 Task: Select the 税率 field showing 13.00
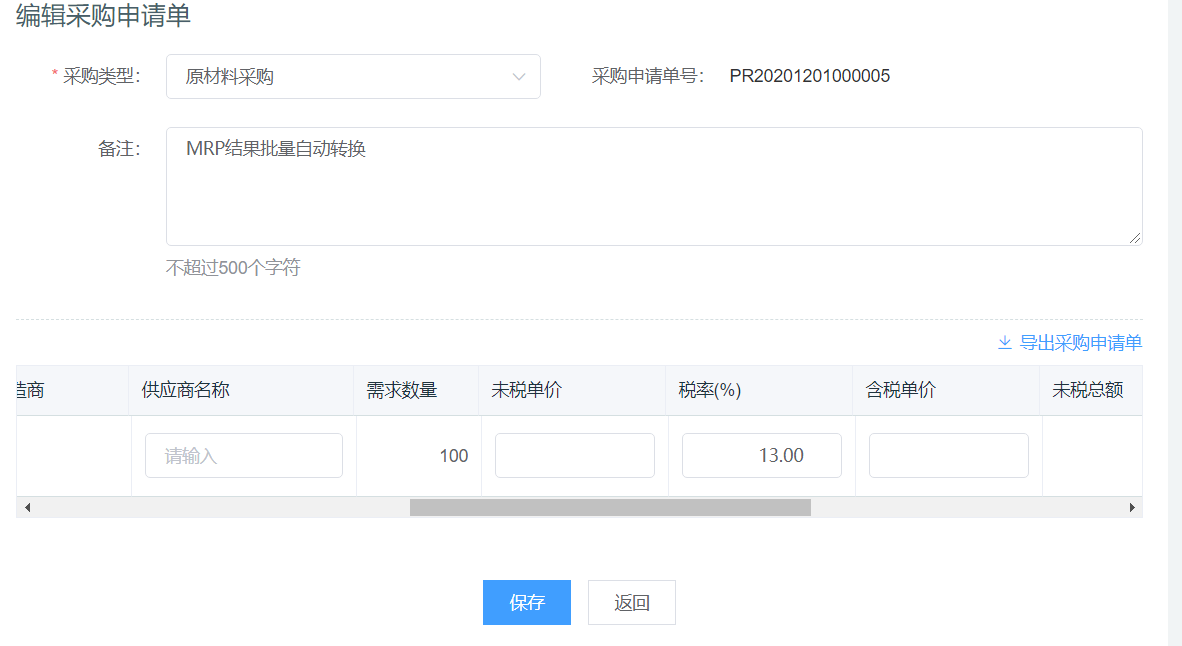click(762, 456)
